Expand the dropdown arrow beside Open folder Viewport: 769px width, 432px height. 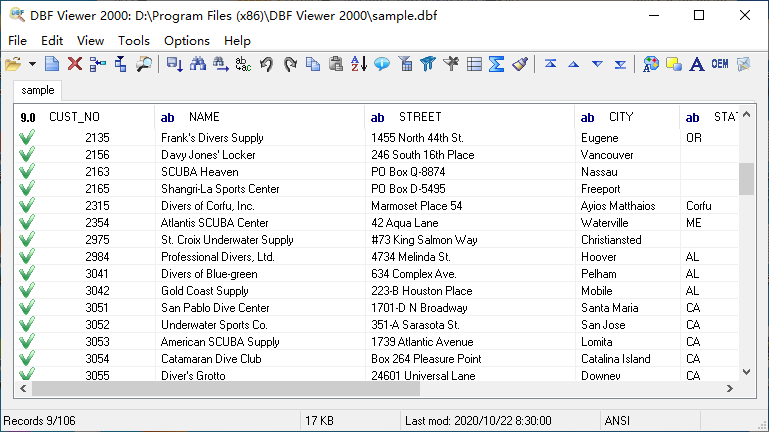click(32, 64)
